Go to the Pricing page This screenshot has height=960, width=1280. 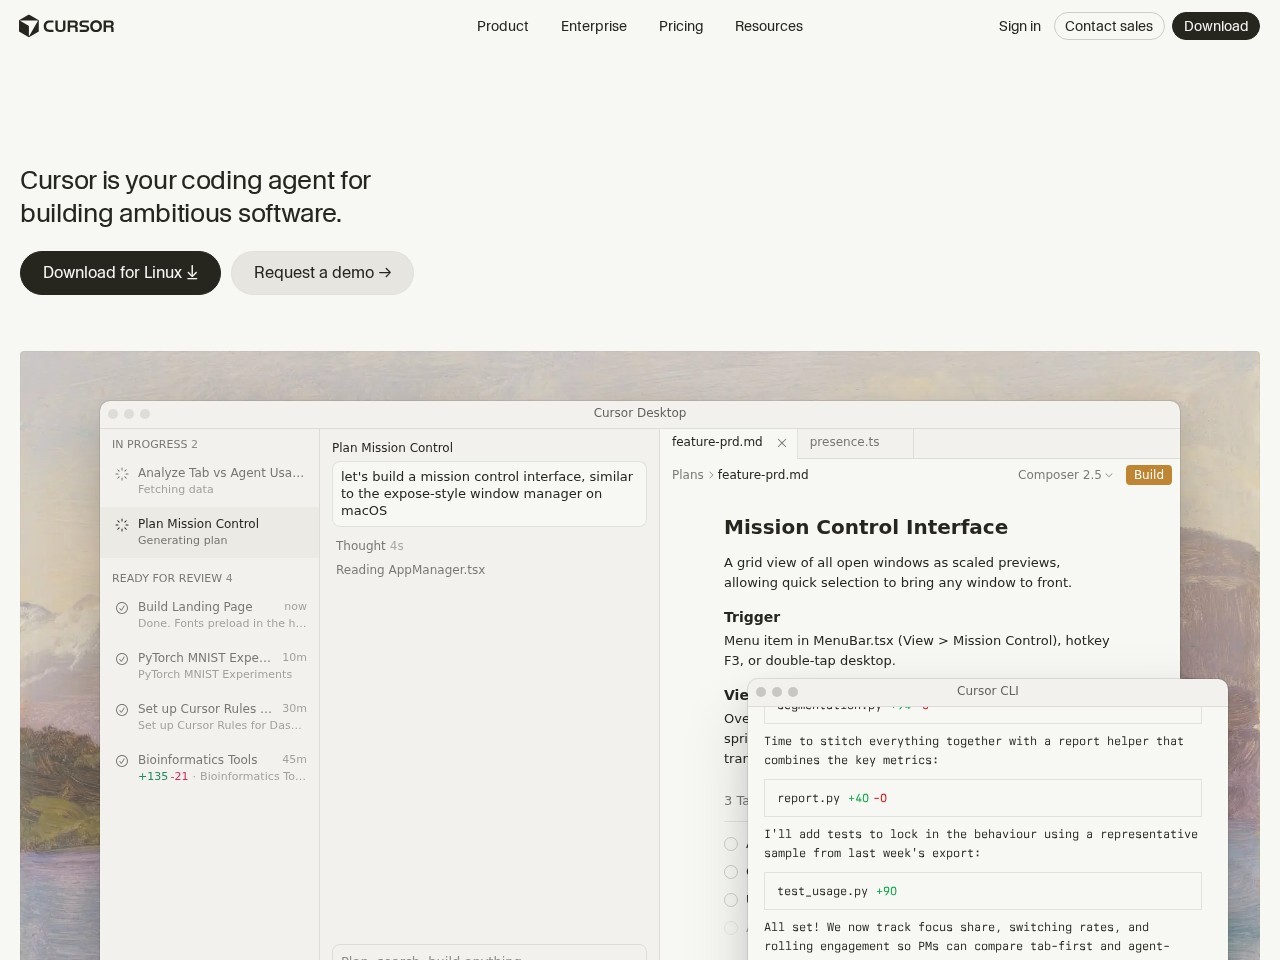point(681,26)
